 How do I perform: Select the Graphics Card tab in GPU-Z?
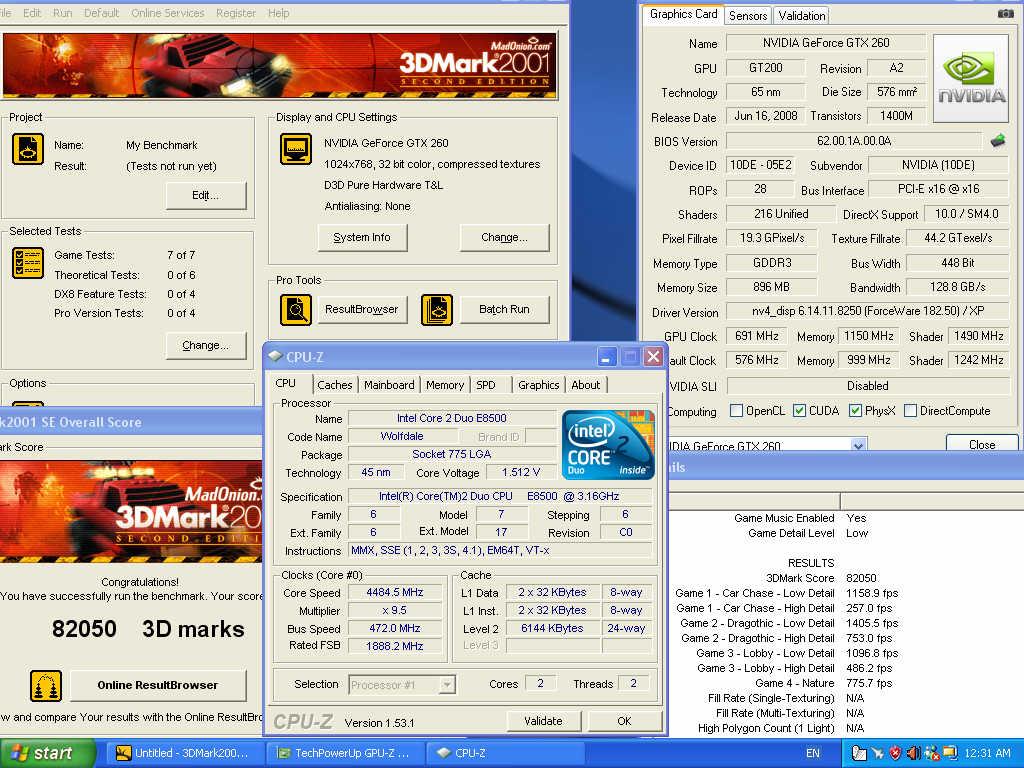683,14
